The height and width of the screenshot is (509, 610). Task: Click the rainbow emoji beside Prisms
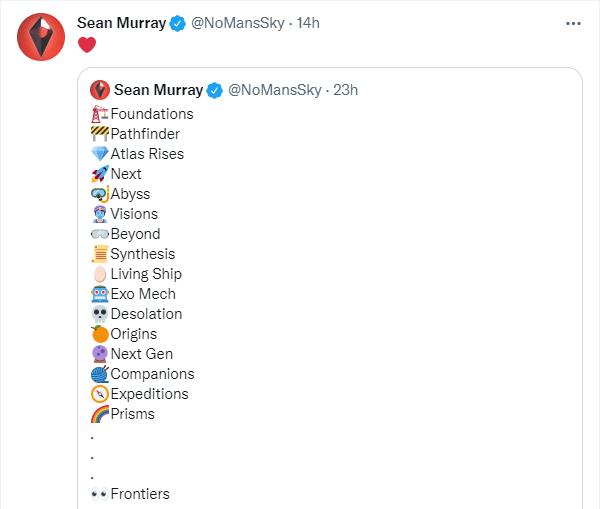click(x=99, y=414)
